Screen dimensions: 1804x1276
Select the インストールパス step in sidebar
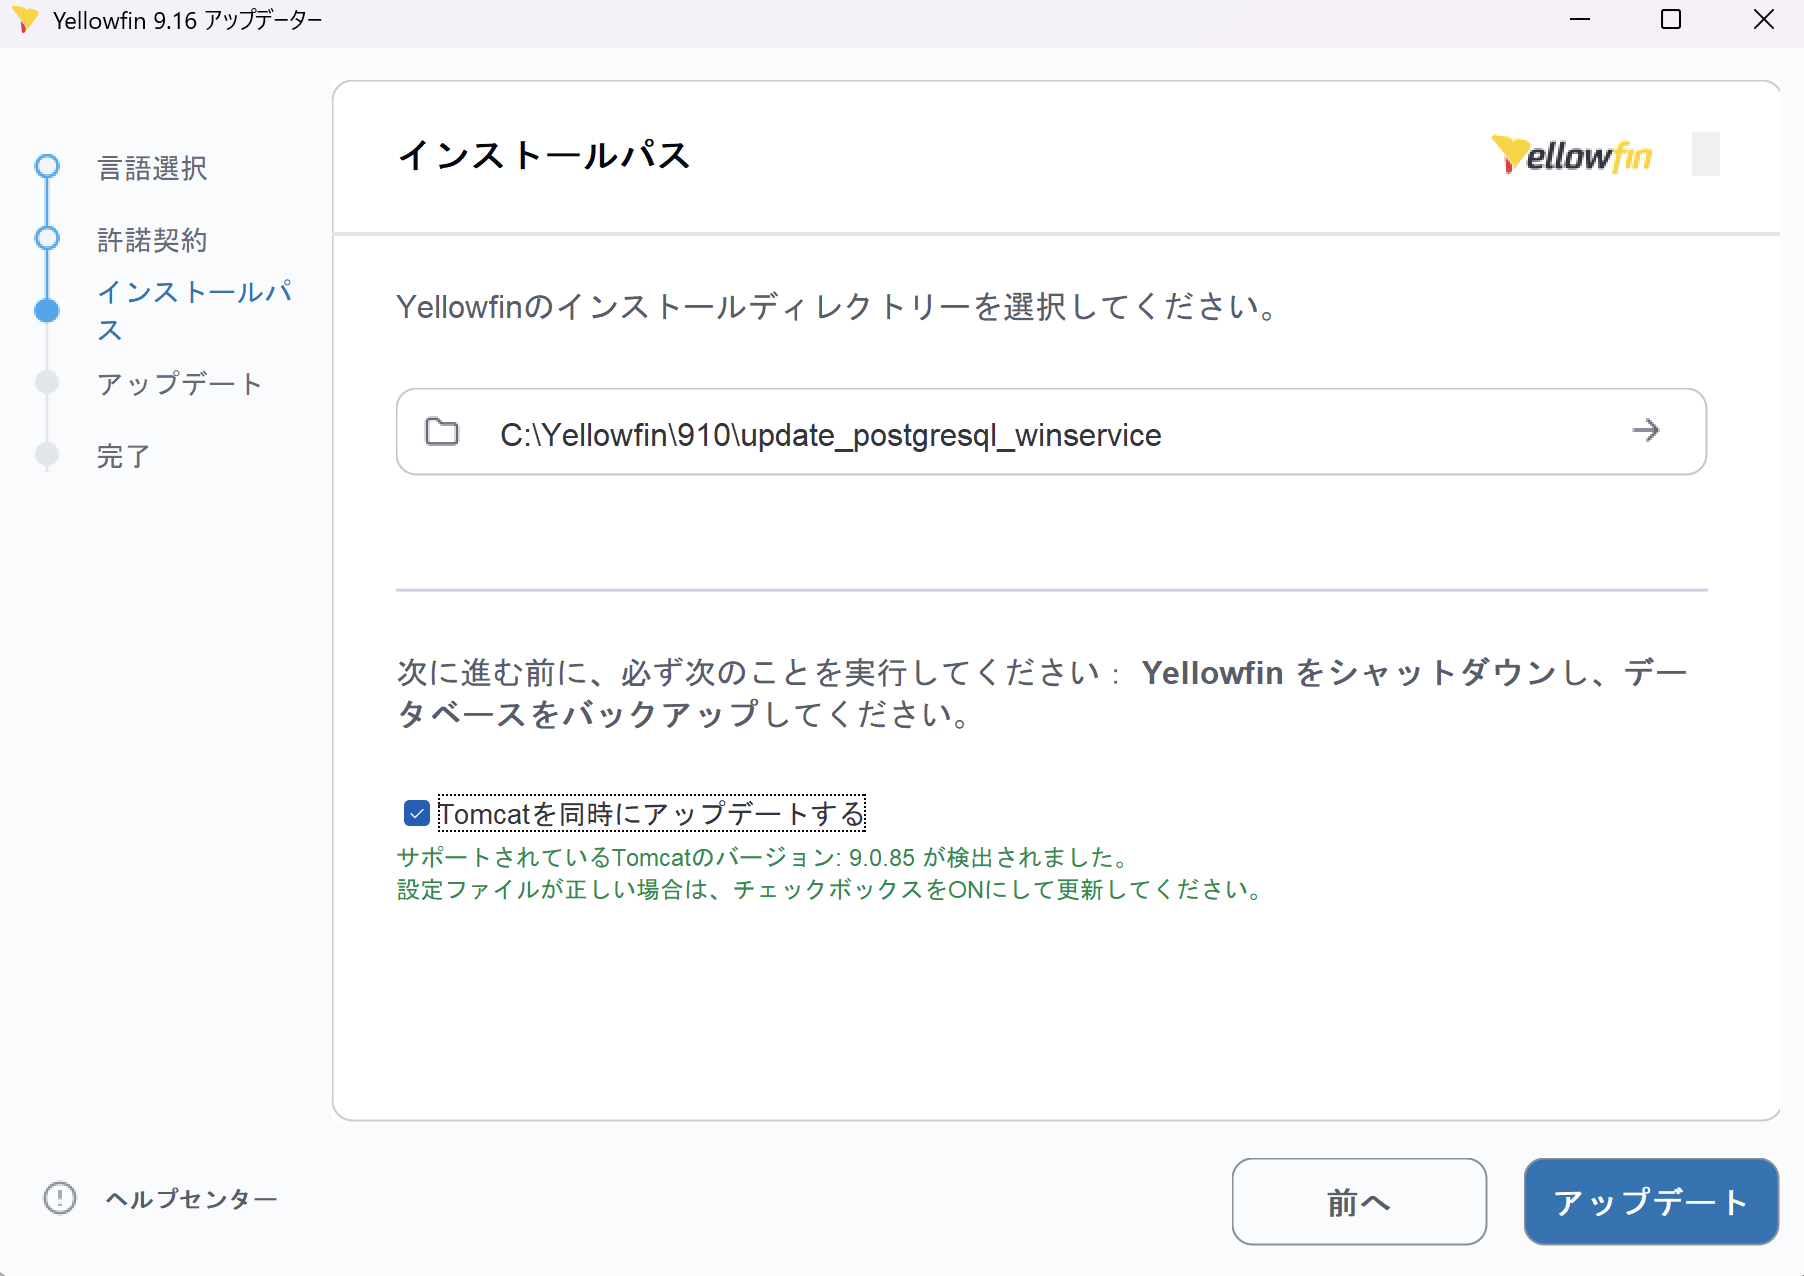pyautogui.click(x=195, y=310)
